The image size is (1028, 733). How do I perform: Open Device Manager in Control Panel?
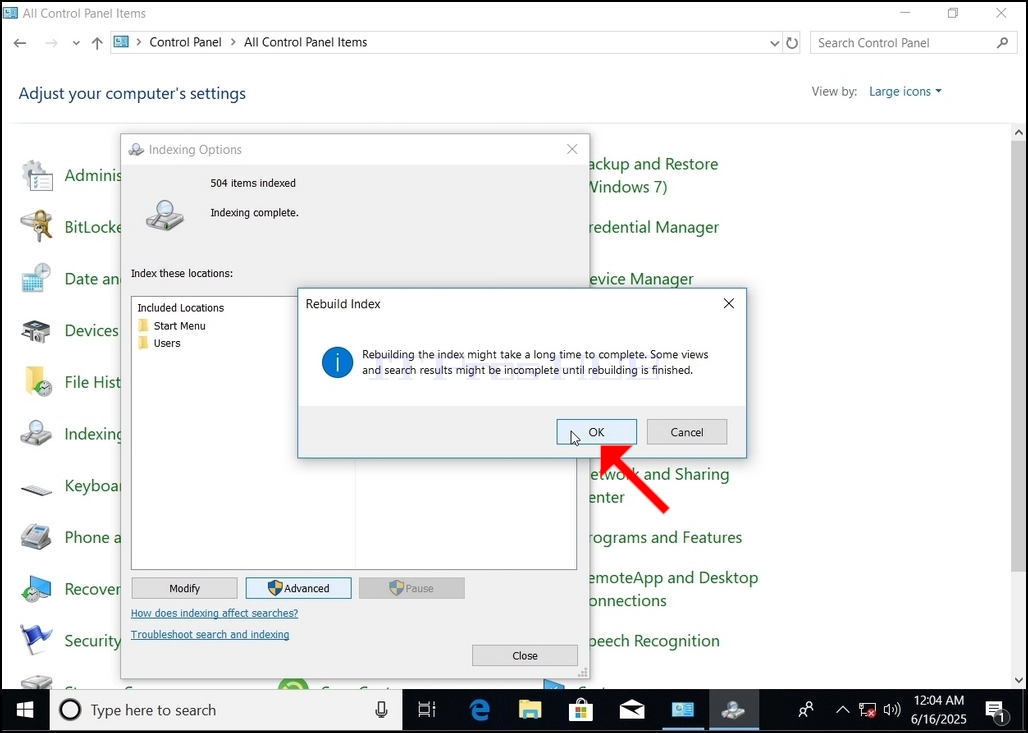[641, 279]
